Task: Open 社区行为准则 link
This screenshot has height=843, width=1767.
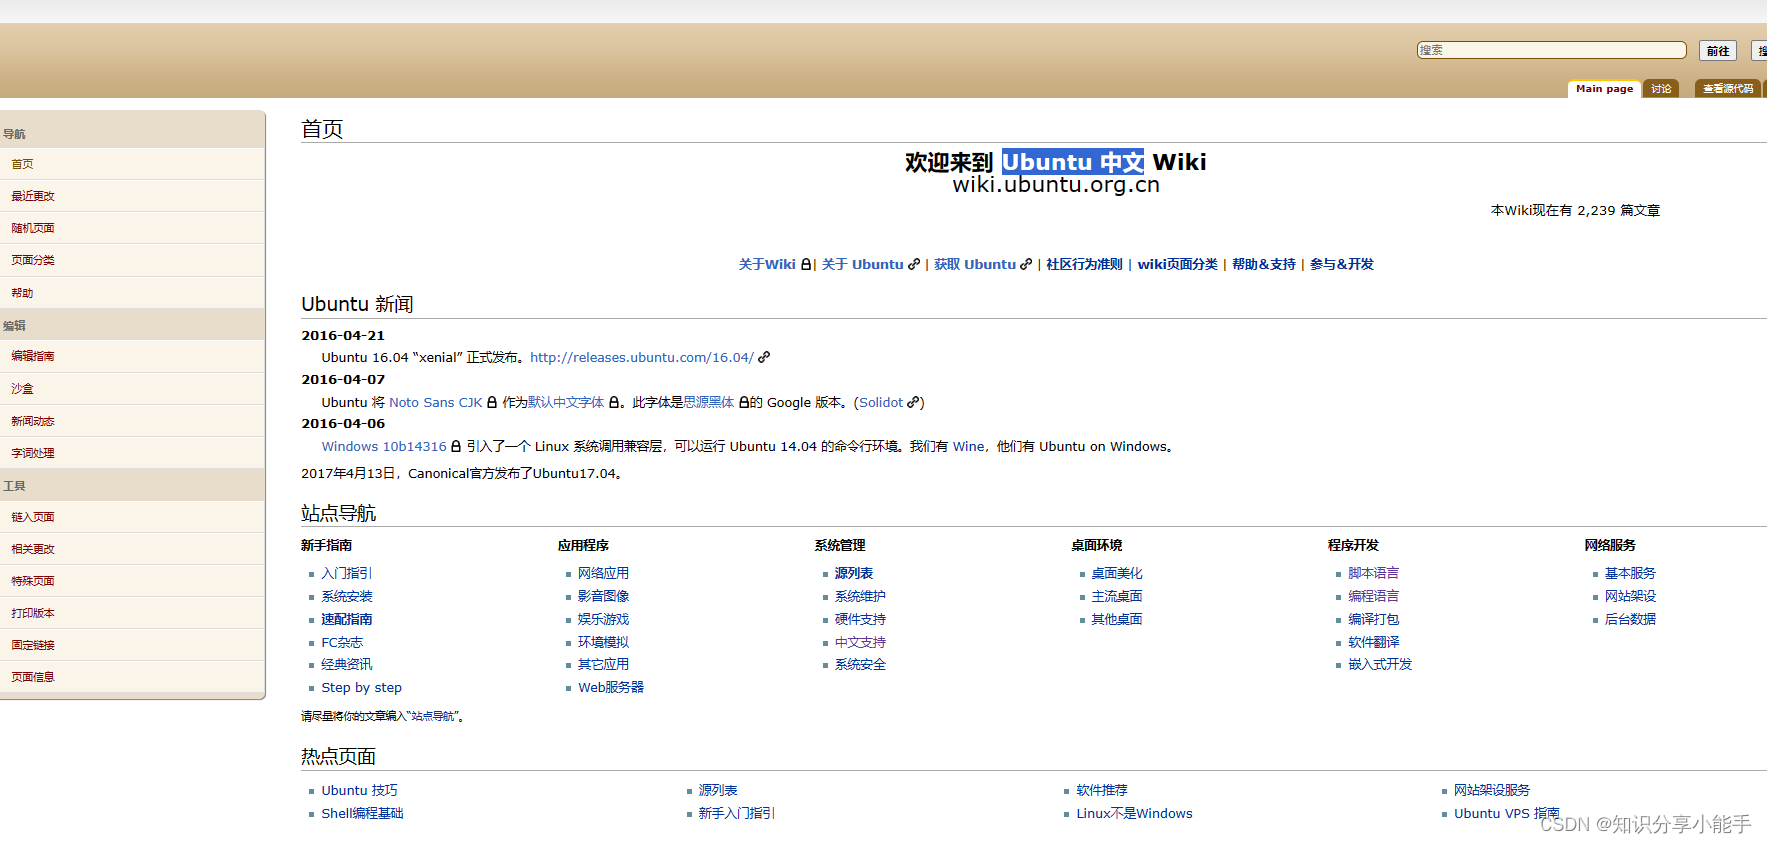Action: tap(1084, 264)
